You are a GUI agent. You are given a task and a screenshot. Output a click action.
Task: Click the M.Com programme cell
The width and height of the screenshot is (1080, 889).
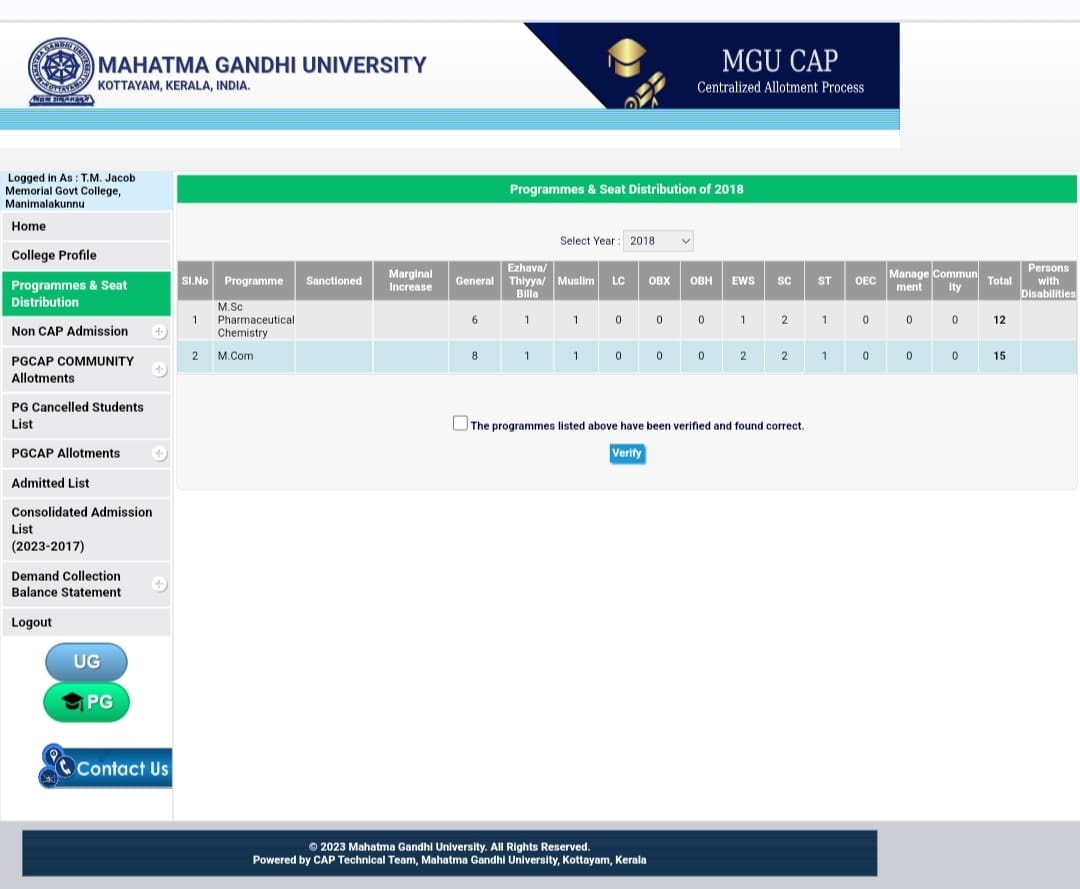254,356
